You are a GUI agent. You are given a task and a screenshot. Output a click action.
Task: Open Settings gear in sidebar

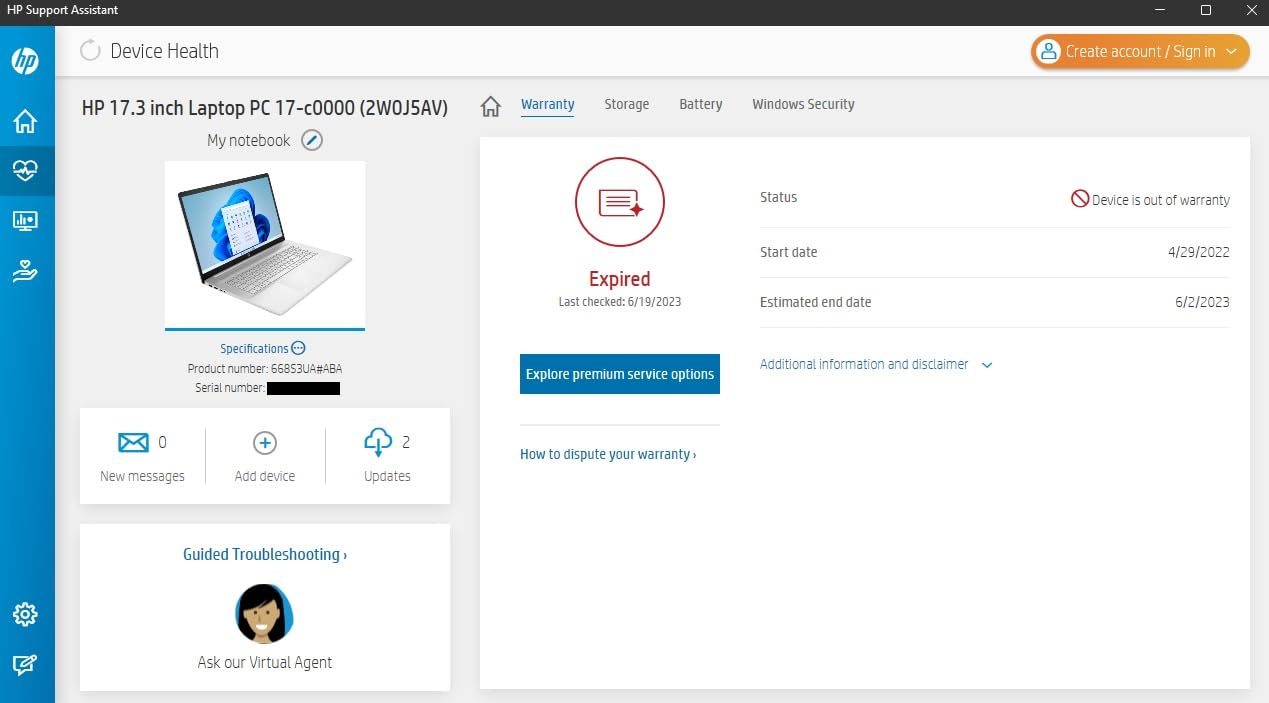[25, 614]
